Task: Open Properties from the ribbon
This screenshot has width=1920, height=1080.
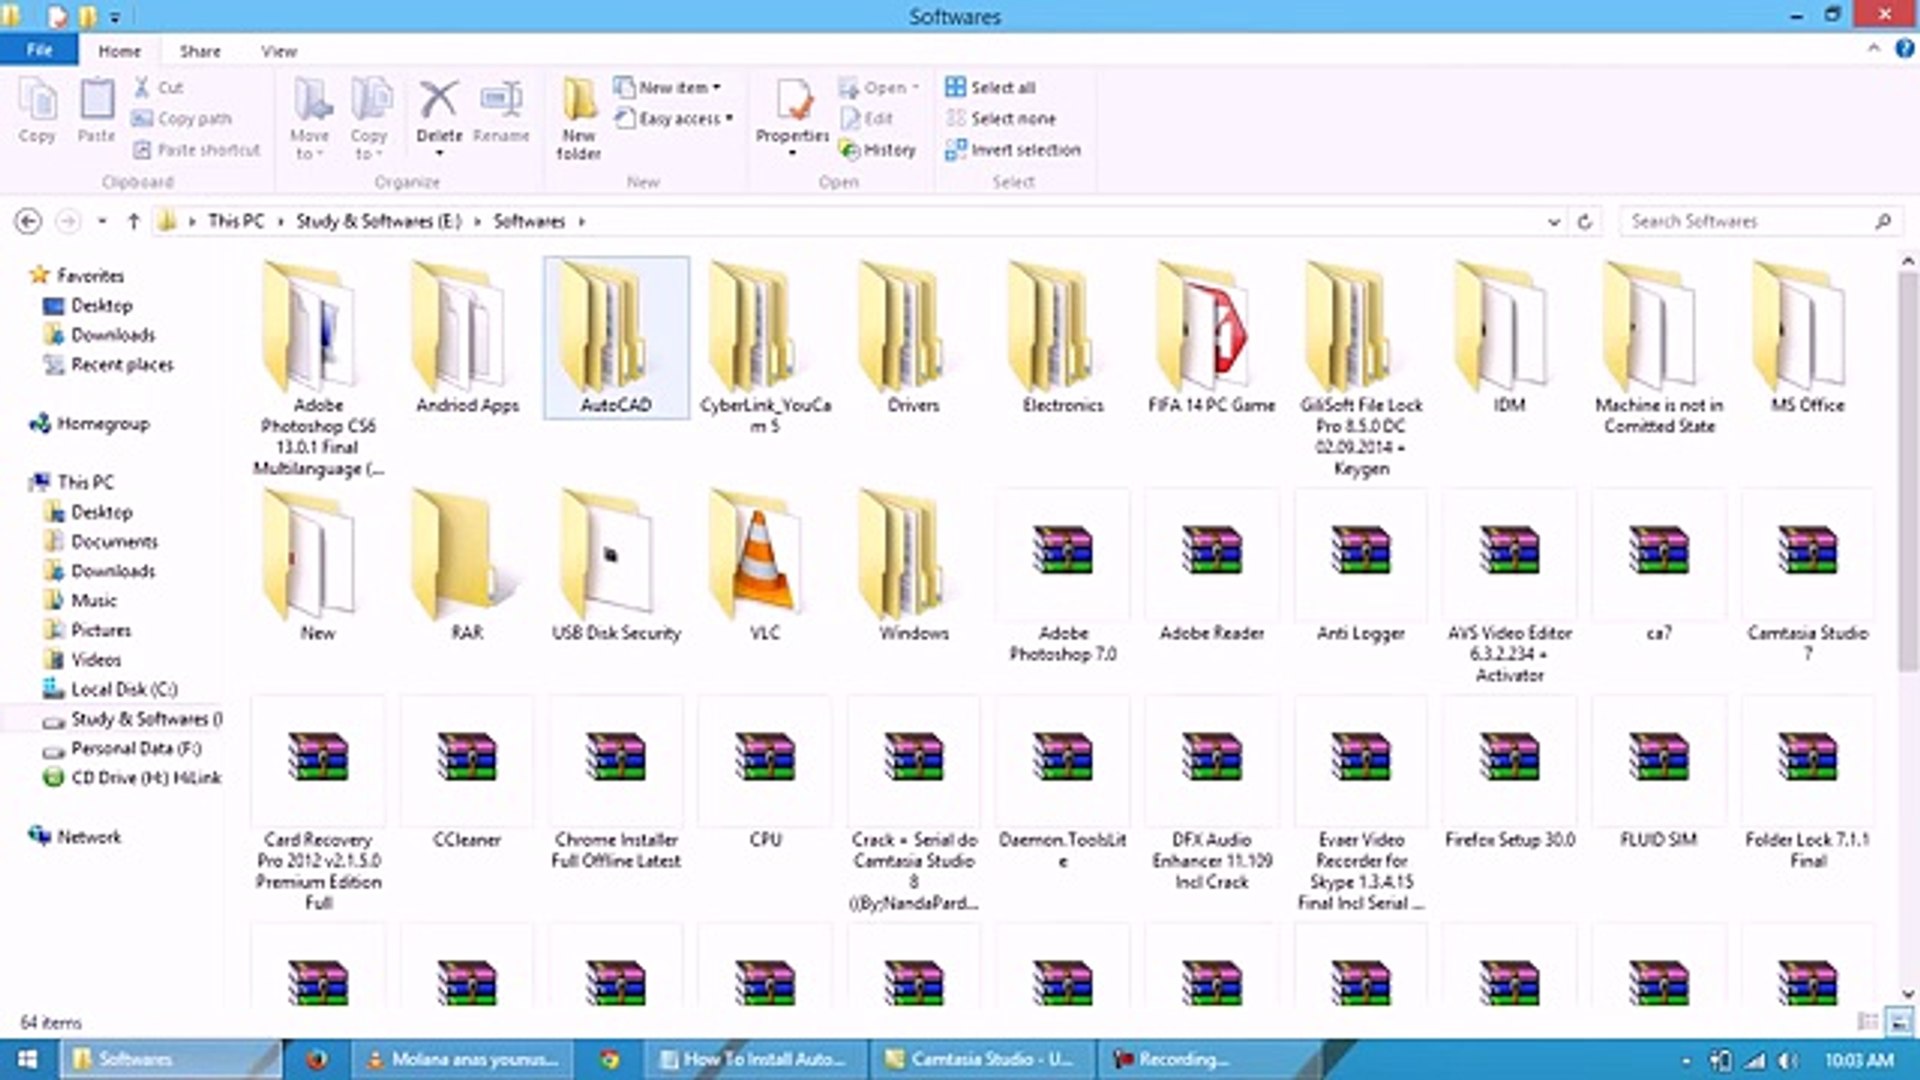Action: click(792, 102)
